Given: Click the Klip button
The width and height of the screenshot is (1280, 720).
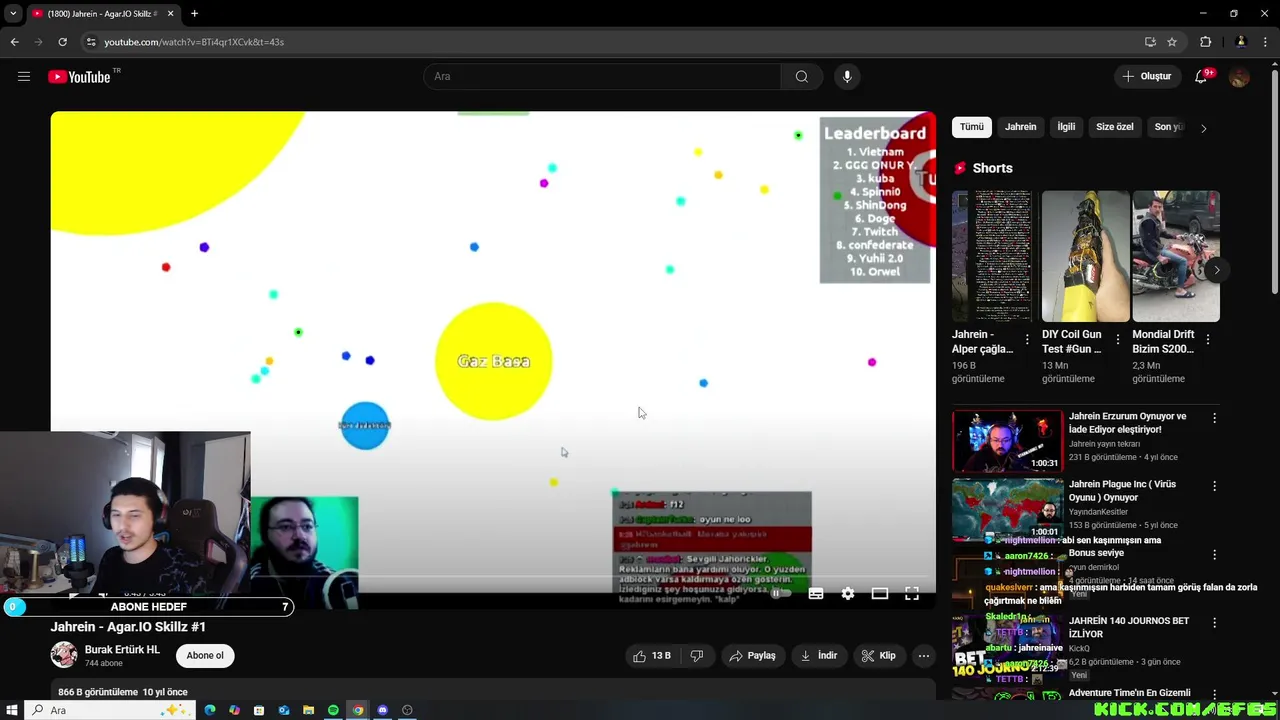Looking at the screenshot, I should 879,656.
